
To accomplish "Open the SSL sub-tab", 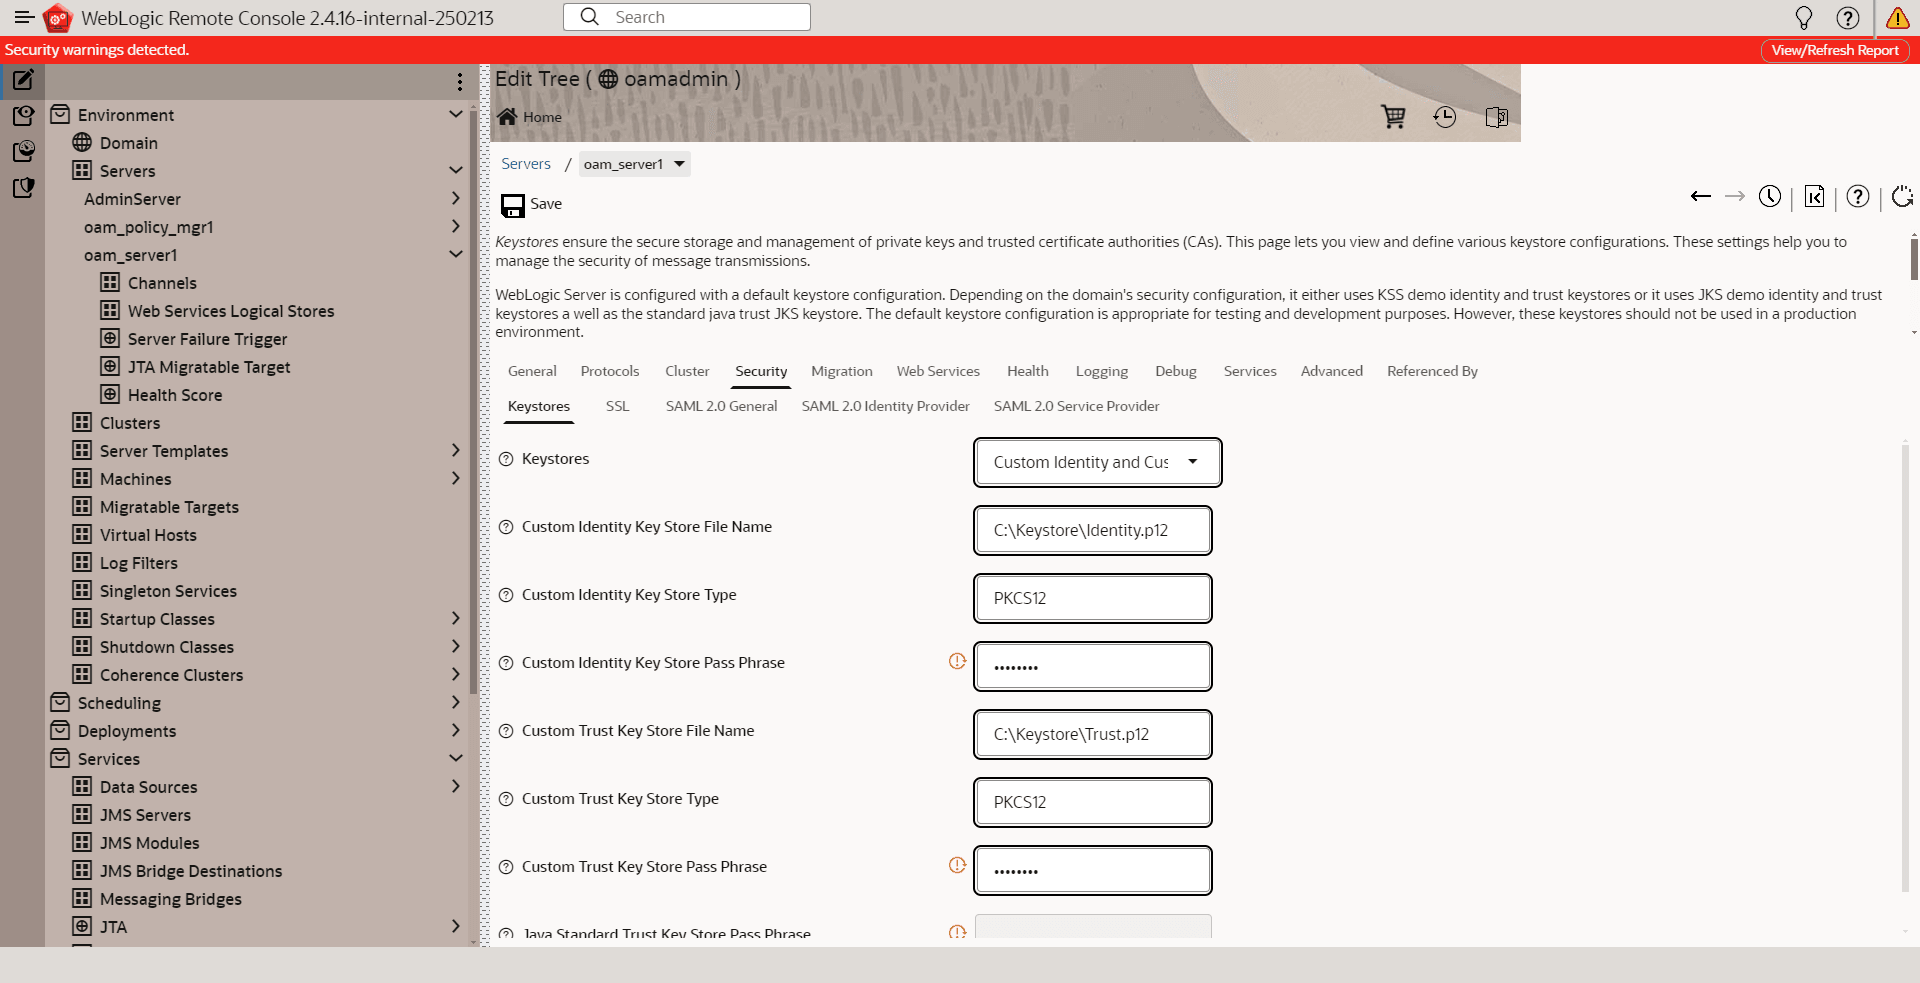I will 618,406.
